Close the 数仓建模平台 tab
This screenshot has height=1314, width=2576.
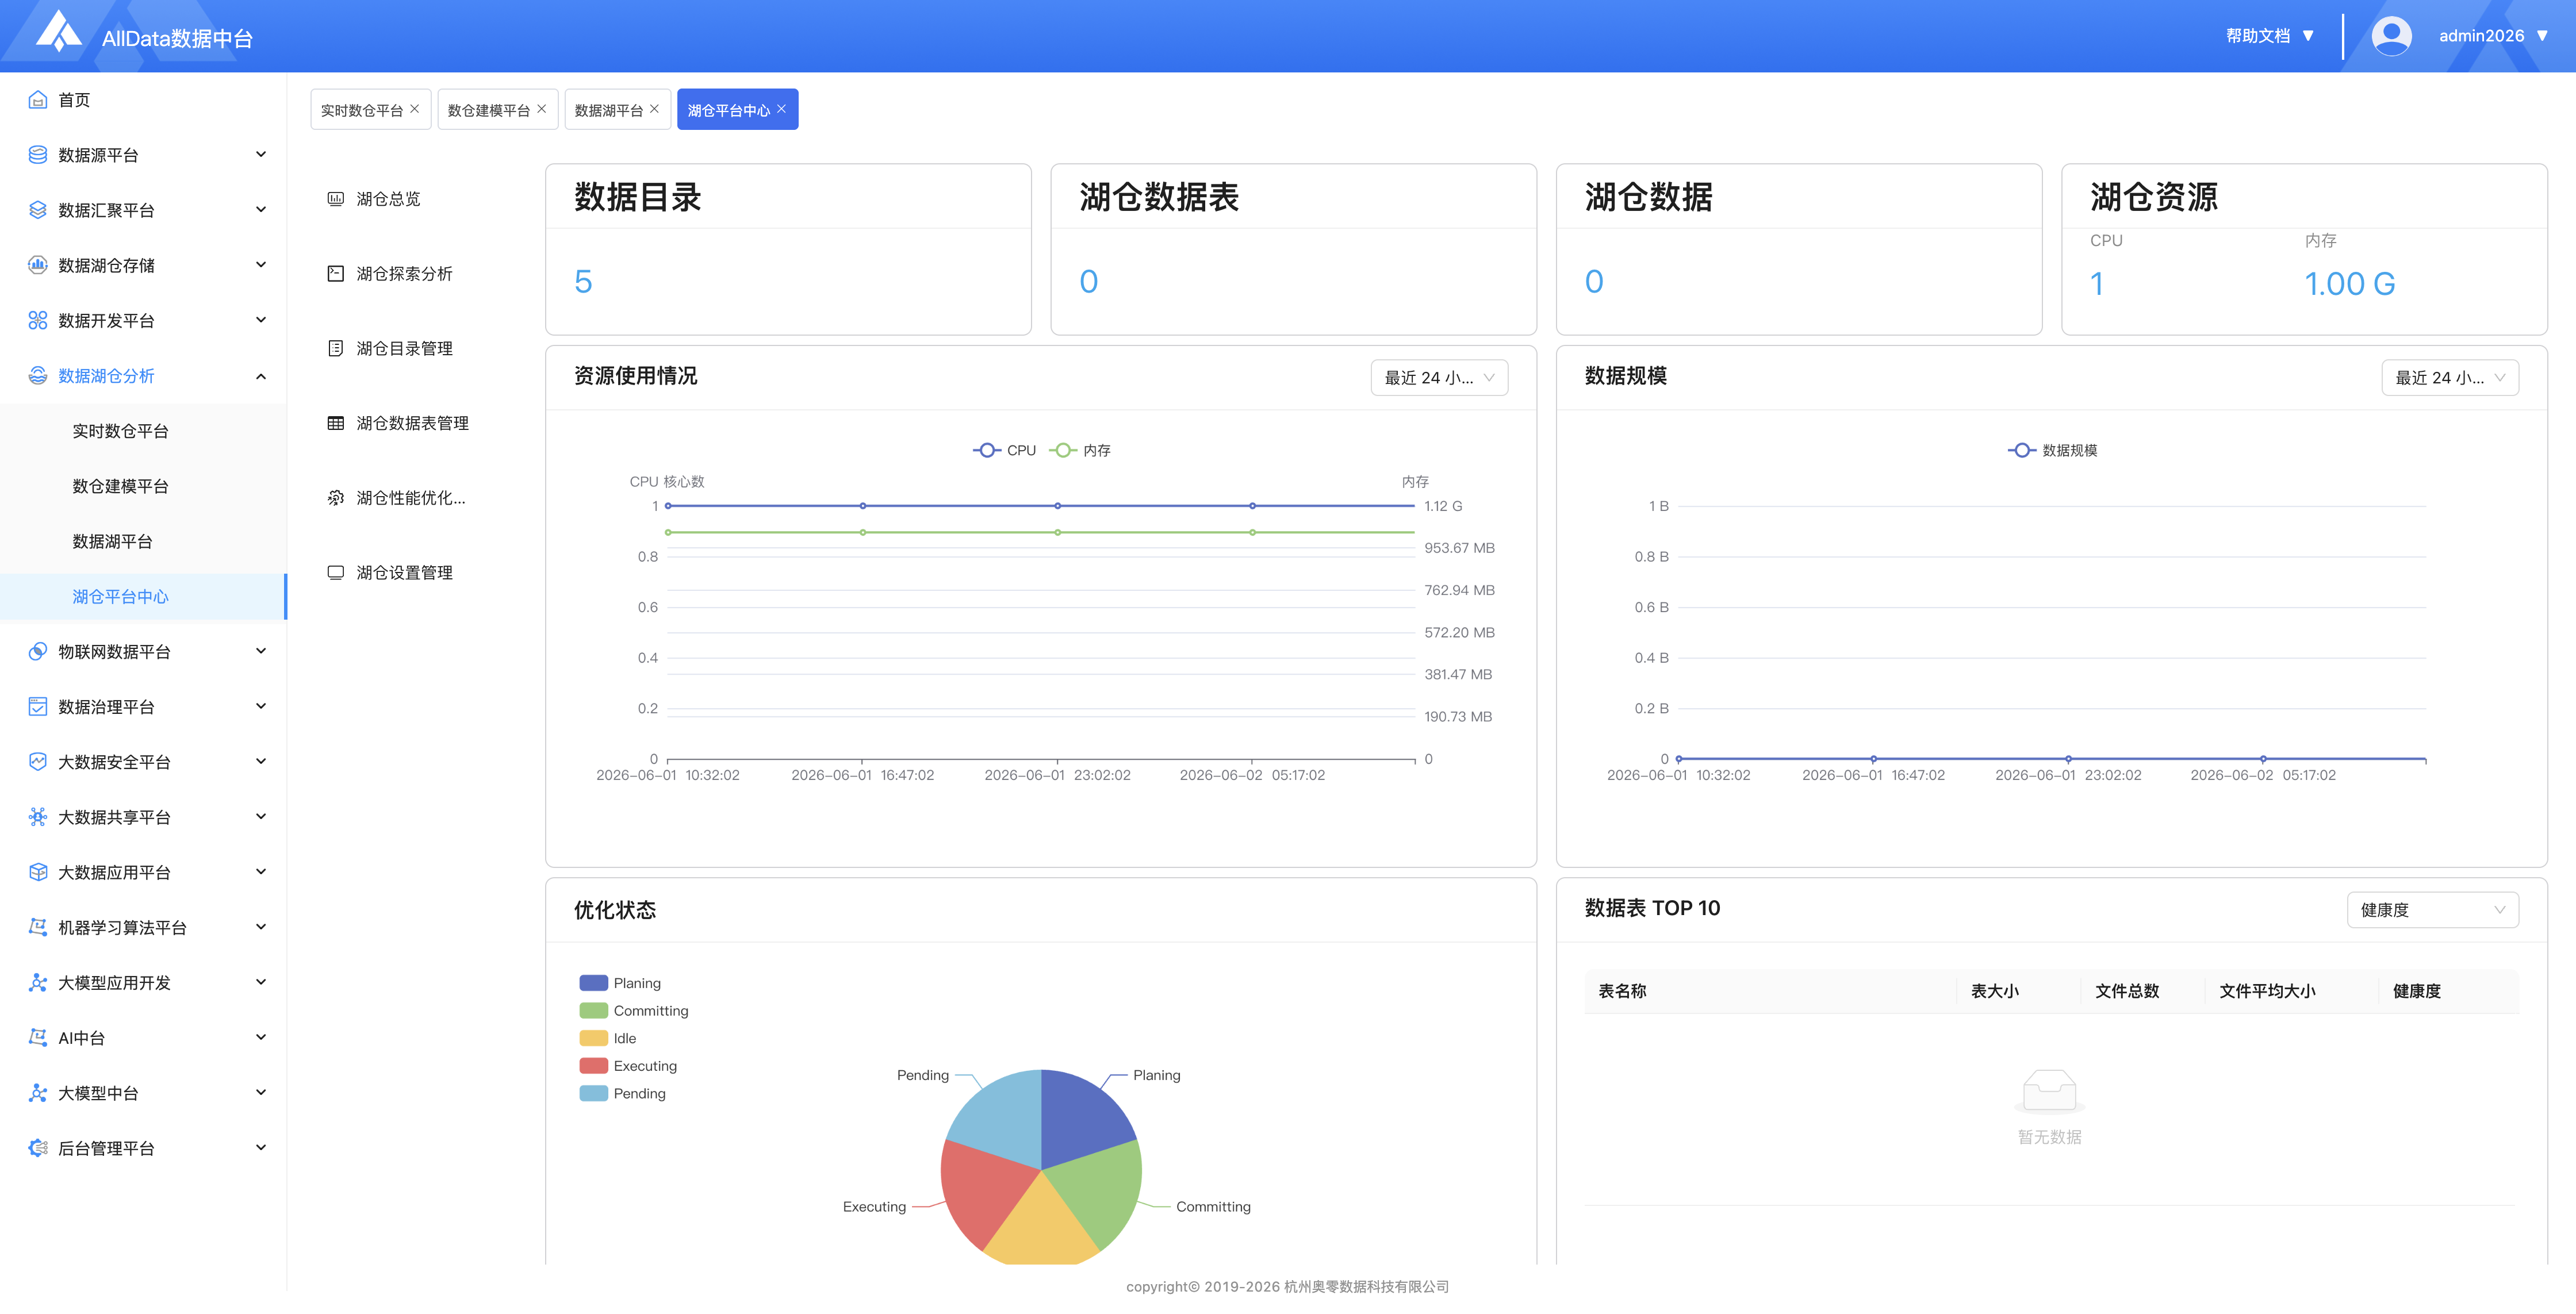pos(541,109)
